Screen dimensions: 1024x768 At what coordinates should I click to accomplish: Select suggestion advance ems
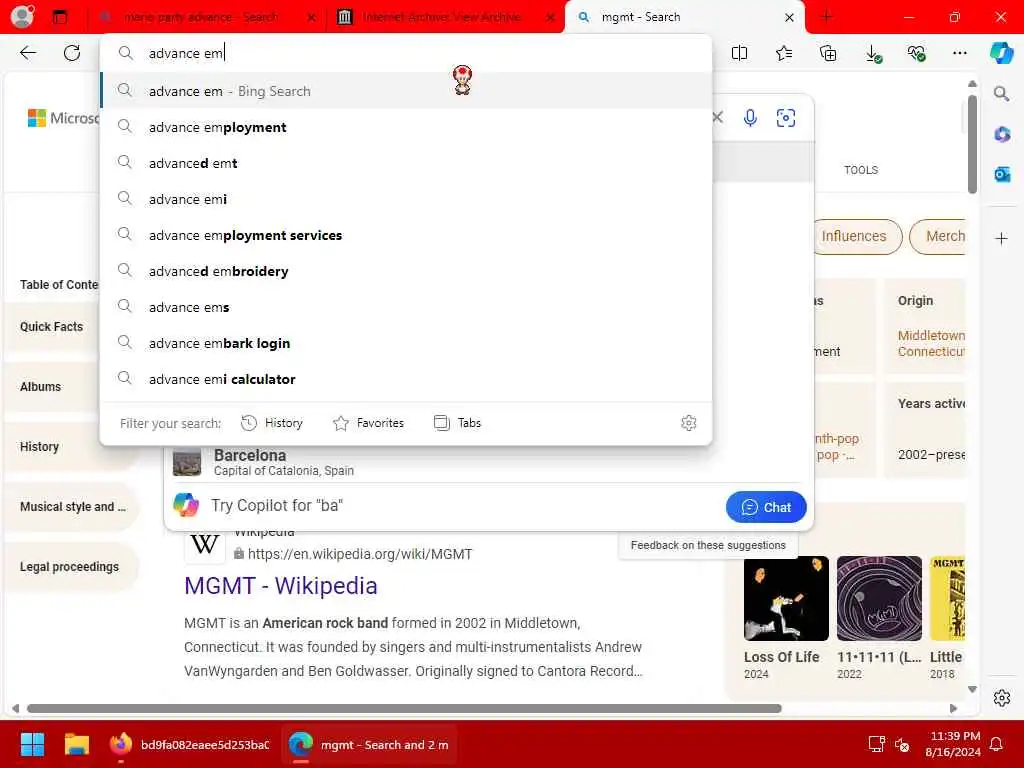406,306
